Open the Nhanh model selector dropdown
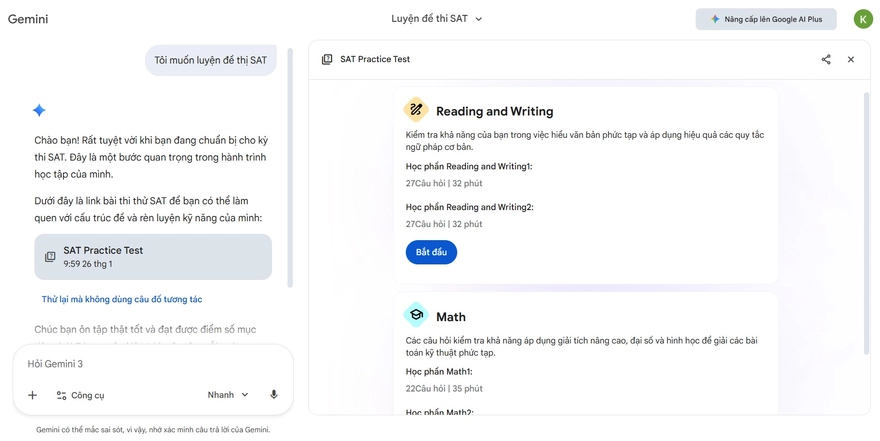The height and width of the screenshot is (441, 880). pos(227,395)
